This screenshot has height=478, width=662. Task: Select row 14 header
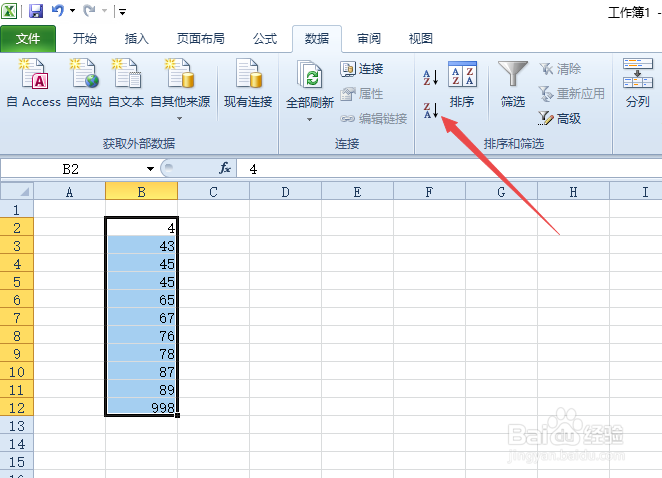17,443
